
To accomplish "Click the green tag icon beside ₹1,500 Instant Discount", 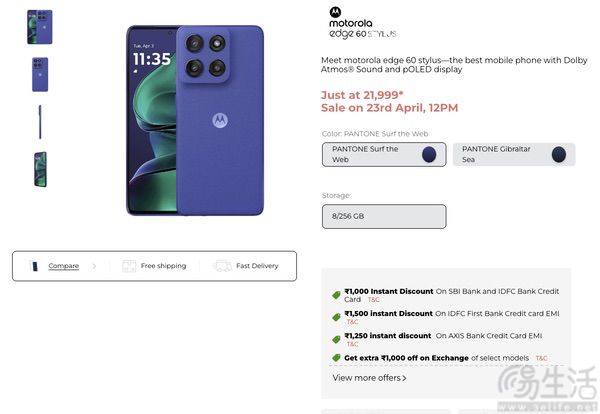I will [336, 317].
